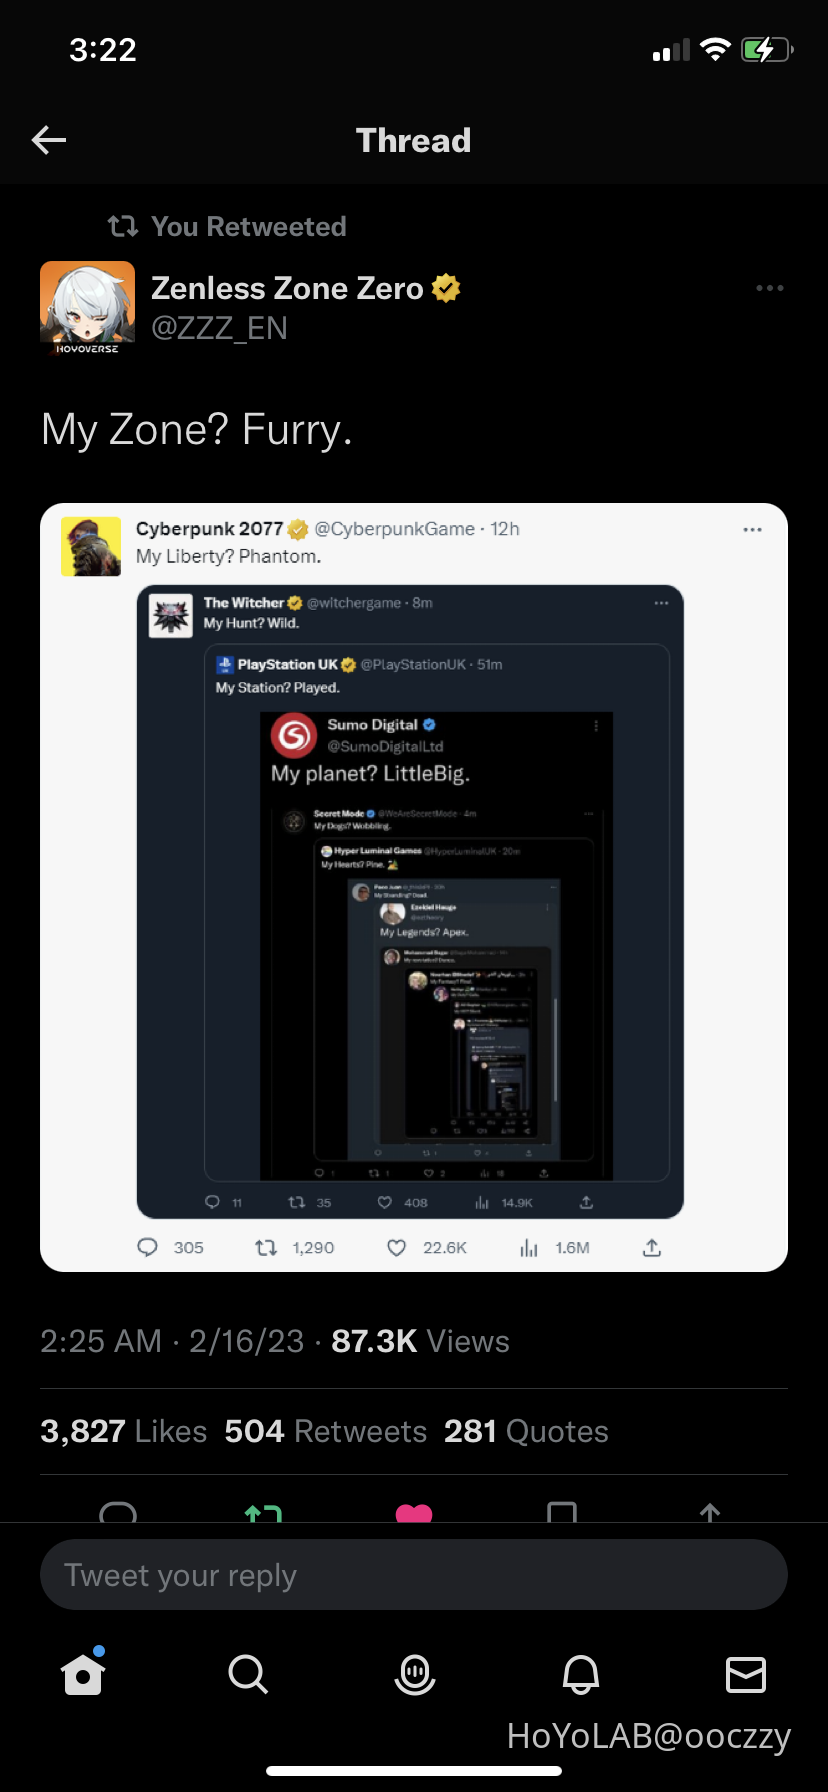828x1792 pixels.
Task: View the 281 Quotes list
Action: point(526,1431)
